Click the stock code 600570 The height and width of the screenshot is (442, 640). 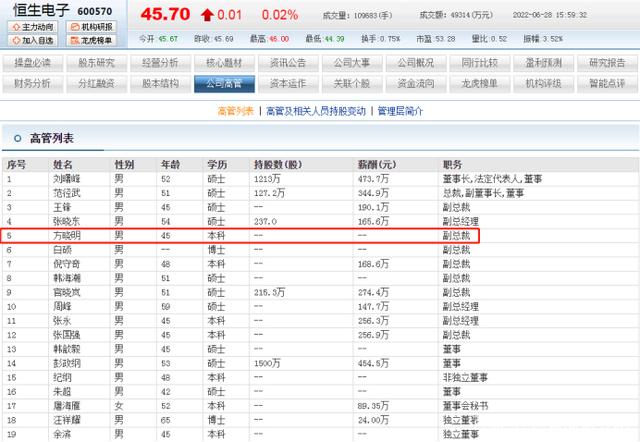coord(95,11)
